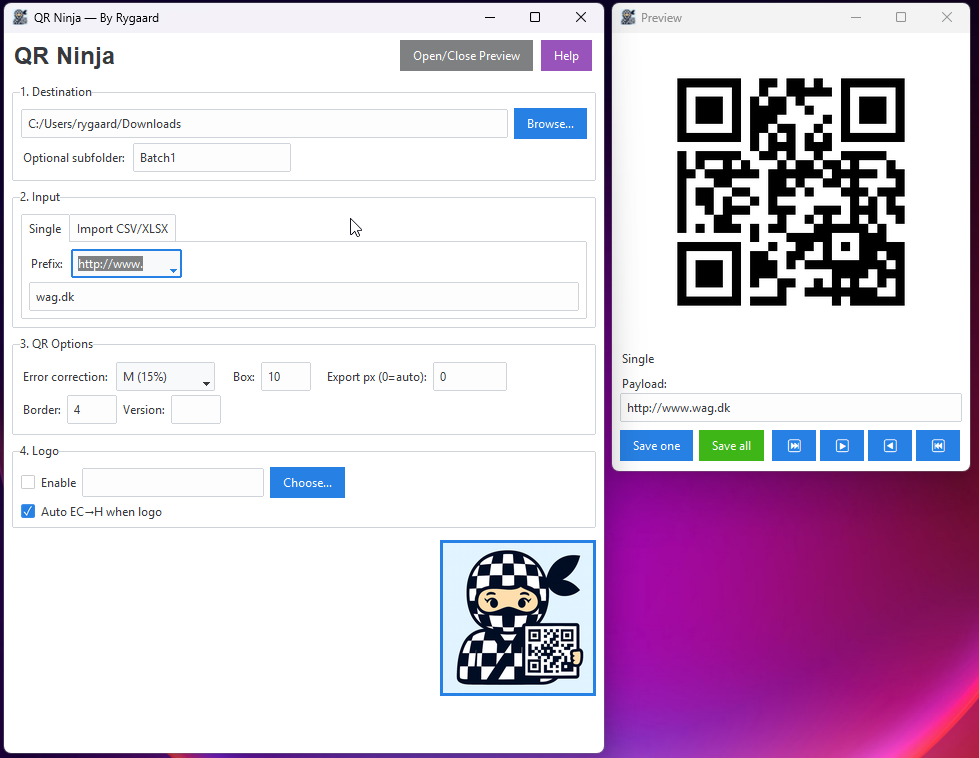Click the QR Ninja title bar app icon
The width and height of the screenshot is (979, 758).
click(x=20, y=17)
